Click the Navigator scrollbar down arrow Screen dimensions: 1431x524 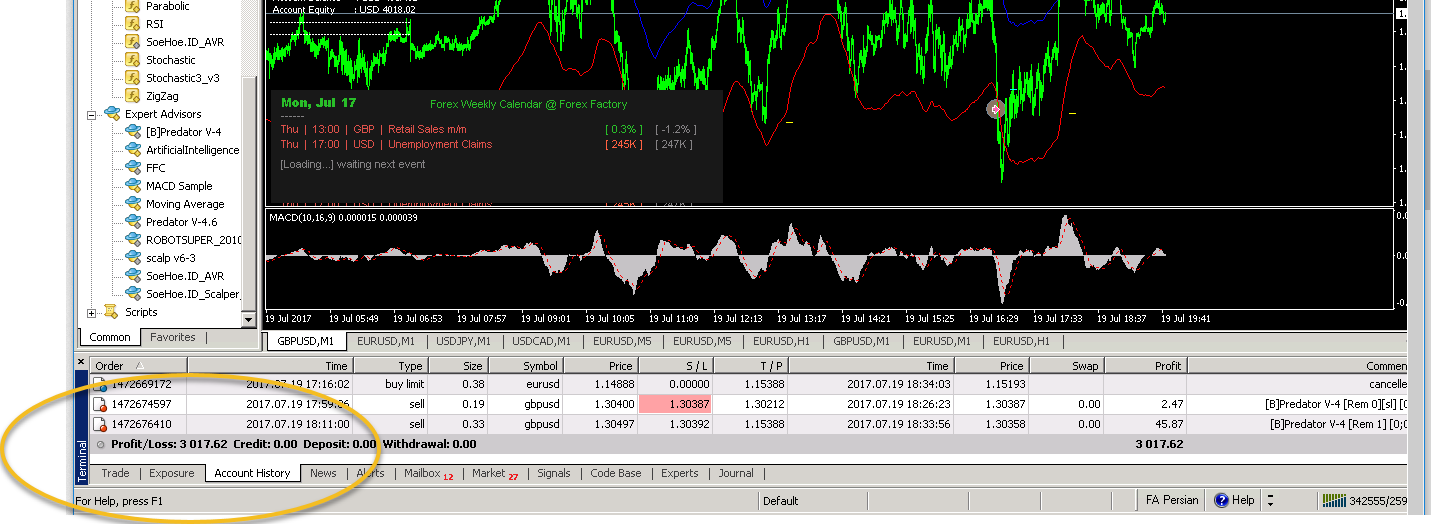click(250, 319)
